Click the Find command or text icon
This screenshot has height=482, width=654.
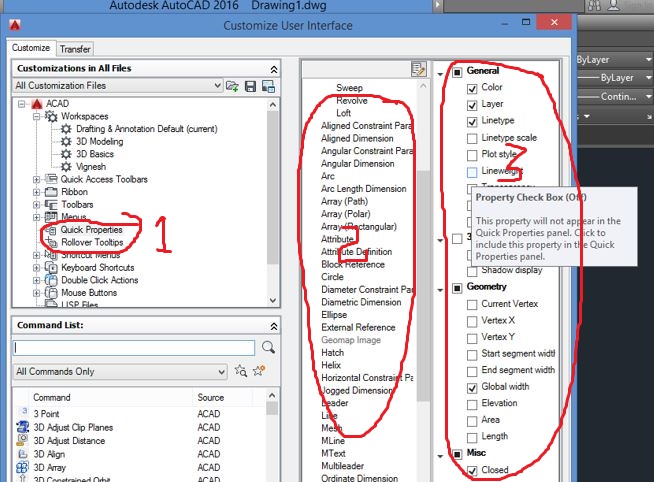[241, 370]
